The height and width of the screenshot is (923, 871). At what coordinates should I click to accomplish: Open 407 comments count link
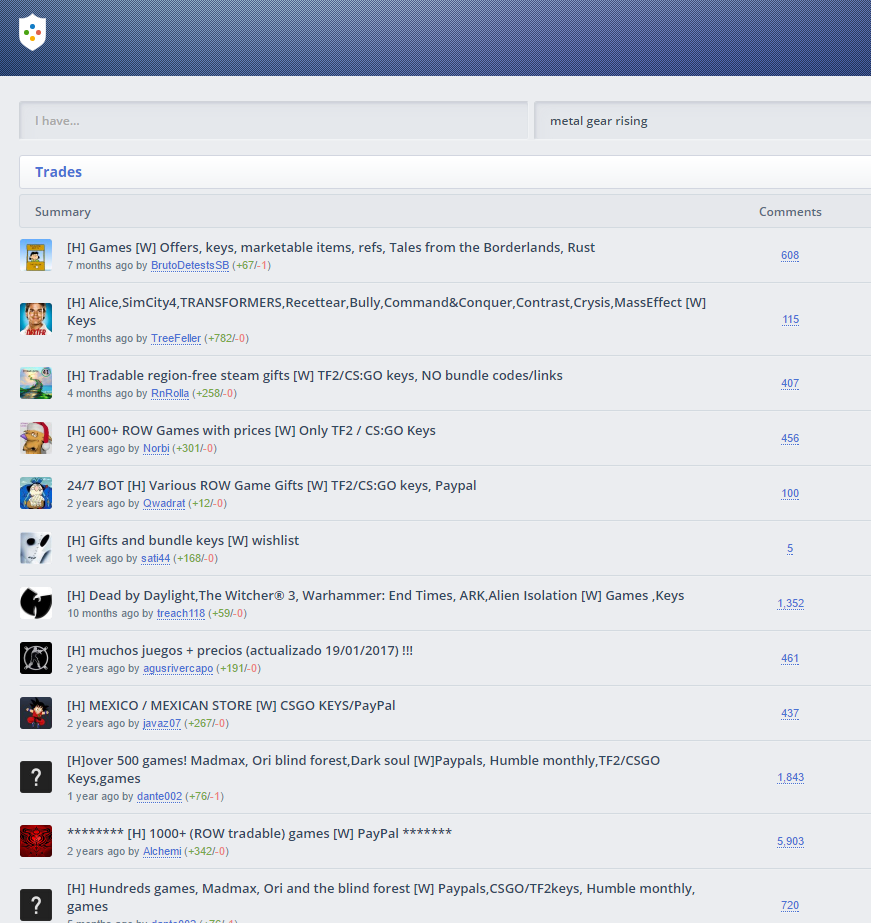[x=790, y=383]
